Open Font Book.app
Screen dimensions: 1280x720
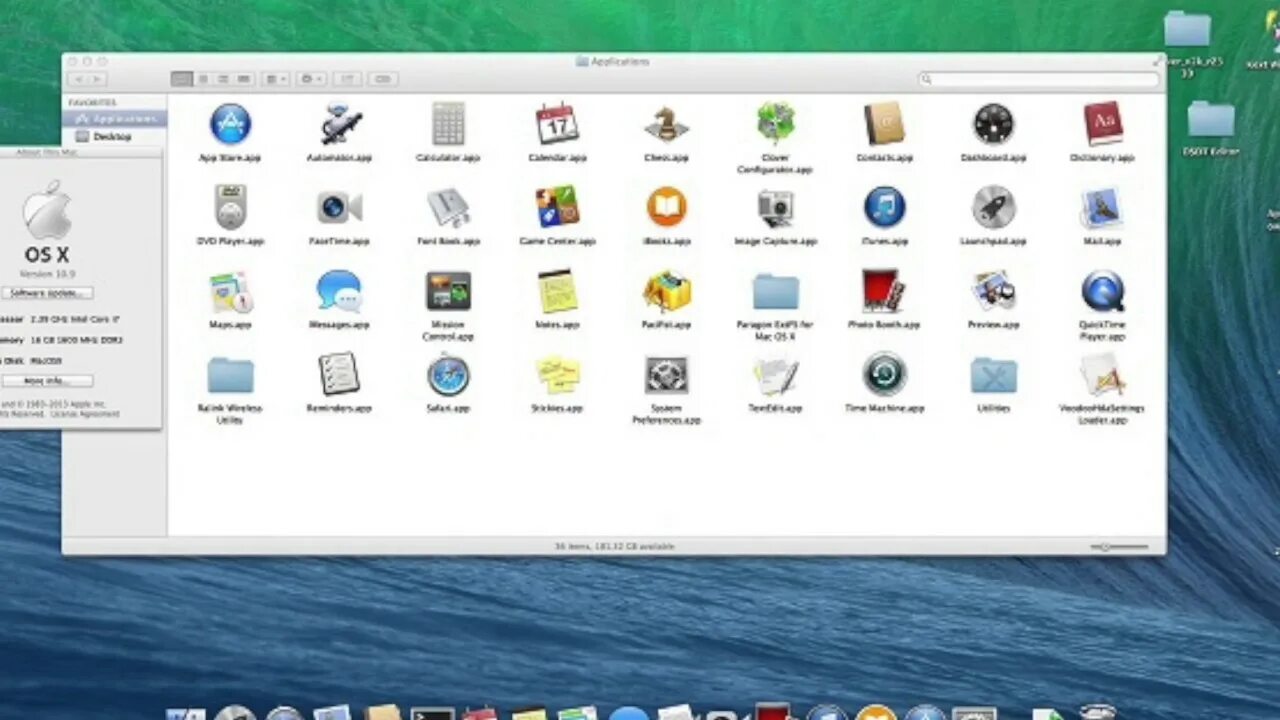coord(448,208)
